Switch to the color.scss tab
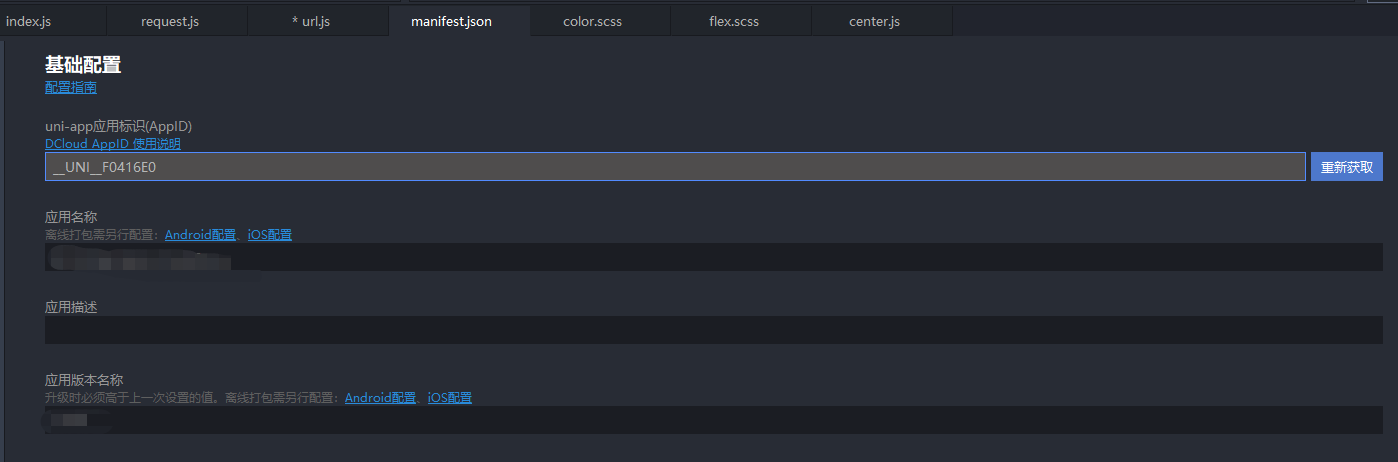Image resolution: width=1398 pixels, height=462 pixels. tap(592, 21)
